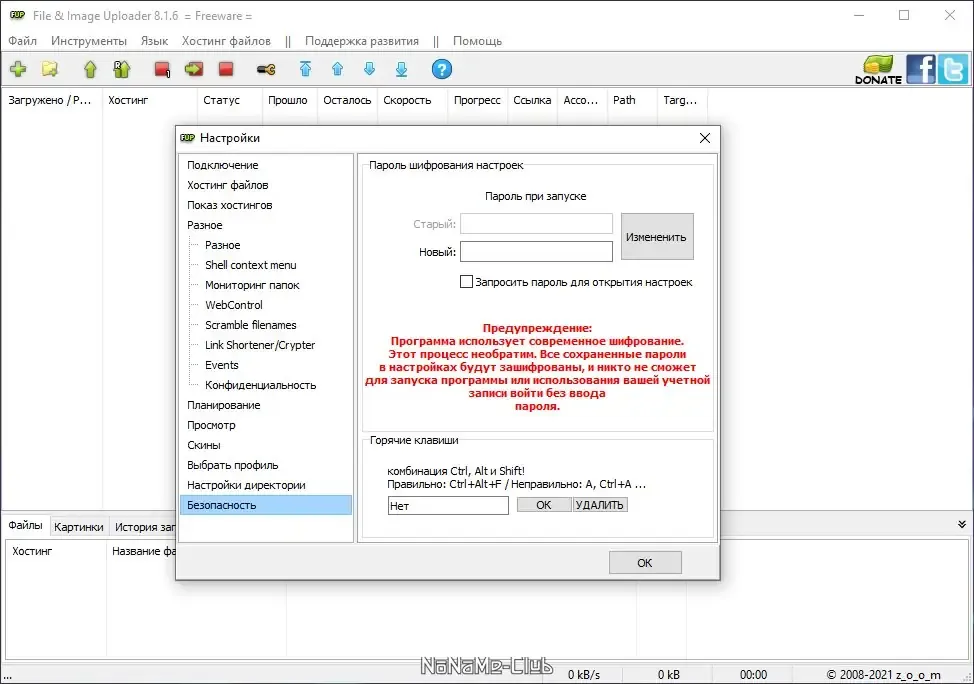Image resolution: width=974 pixels, height=684 pixels.
Task: Select Events settings item
Action: [x=222, y=365]
